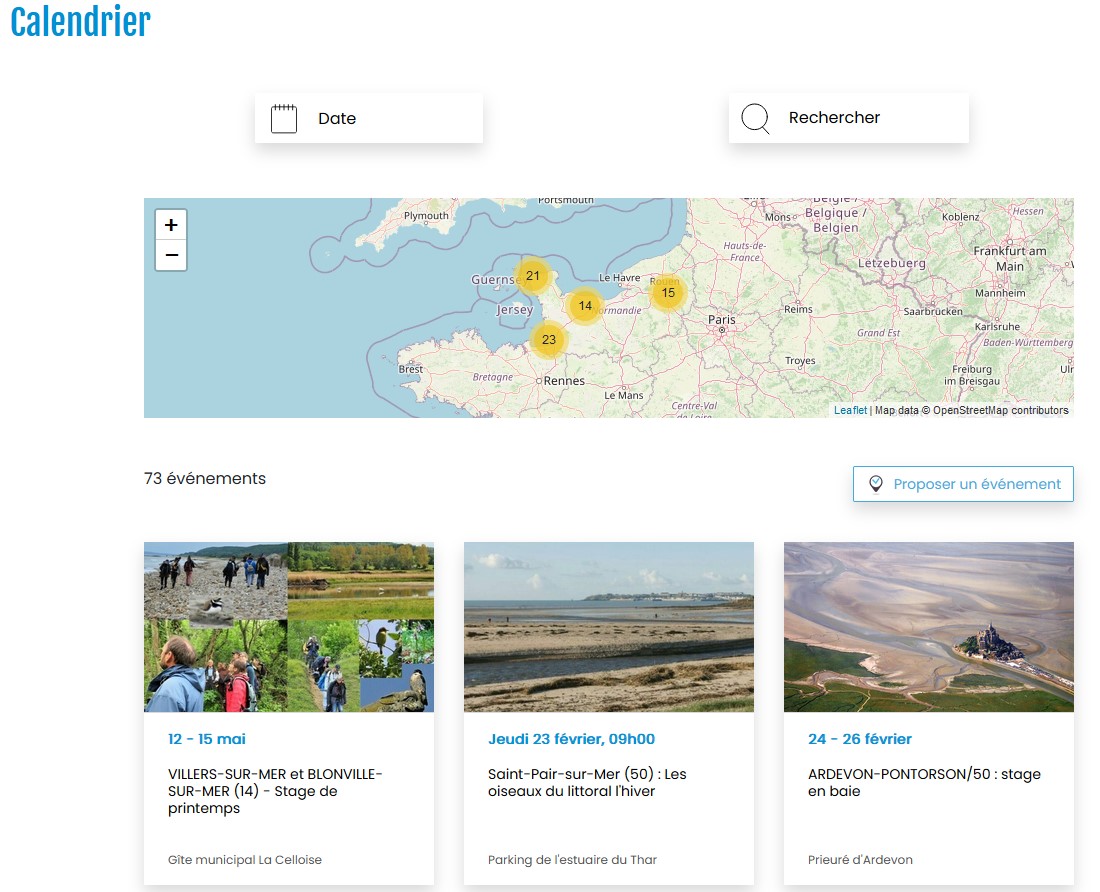Viewport: 1100px width, 892px height.
Task: Click the Reims label on the map
Action: pyautogui.click(x=798, y=309)
